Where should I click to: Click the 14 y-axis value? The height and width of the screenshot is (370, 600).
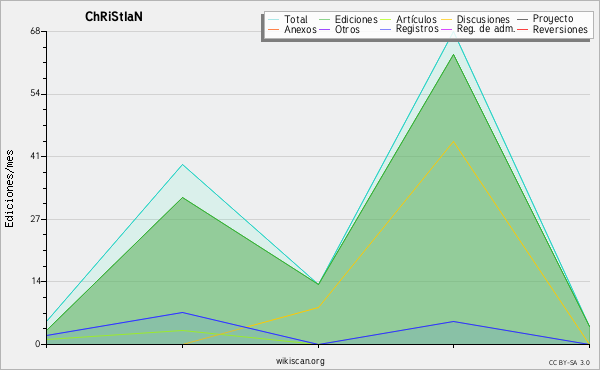tap(35, 281)
